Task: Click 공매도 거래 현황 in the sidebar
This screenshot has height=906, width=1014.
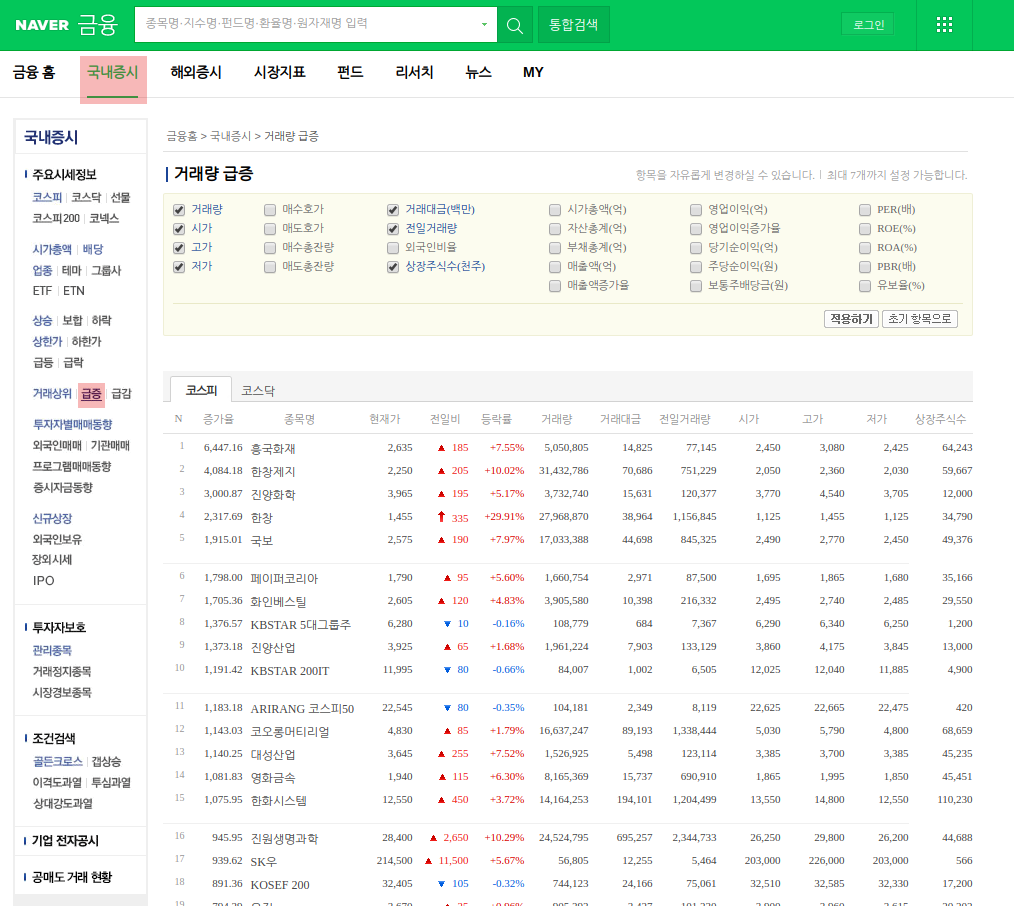Action: coord(72,877)
